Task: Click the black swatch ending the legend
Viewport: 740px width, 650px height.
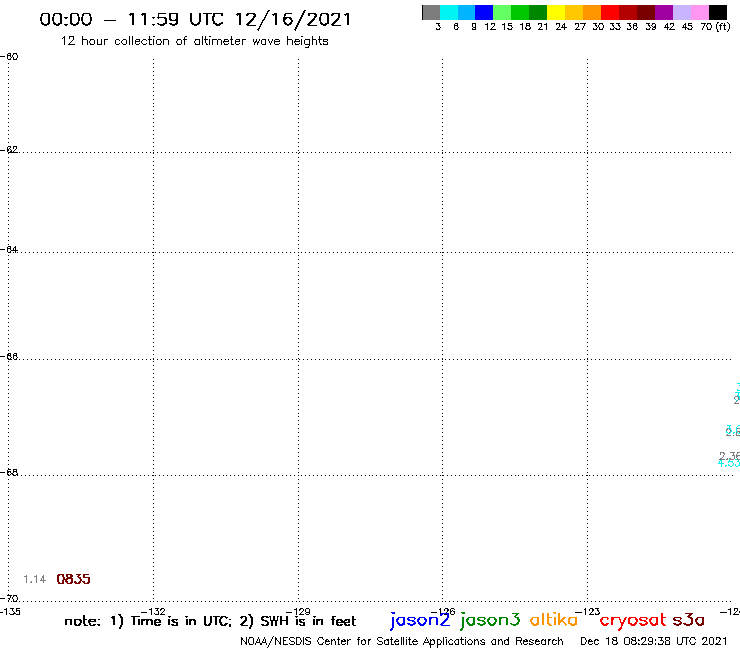Action: point(718,12)
